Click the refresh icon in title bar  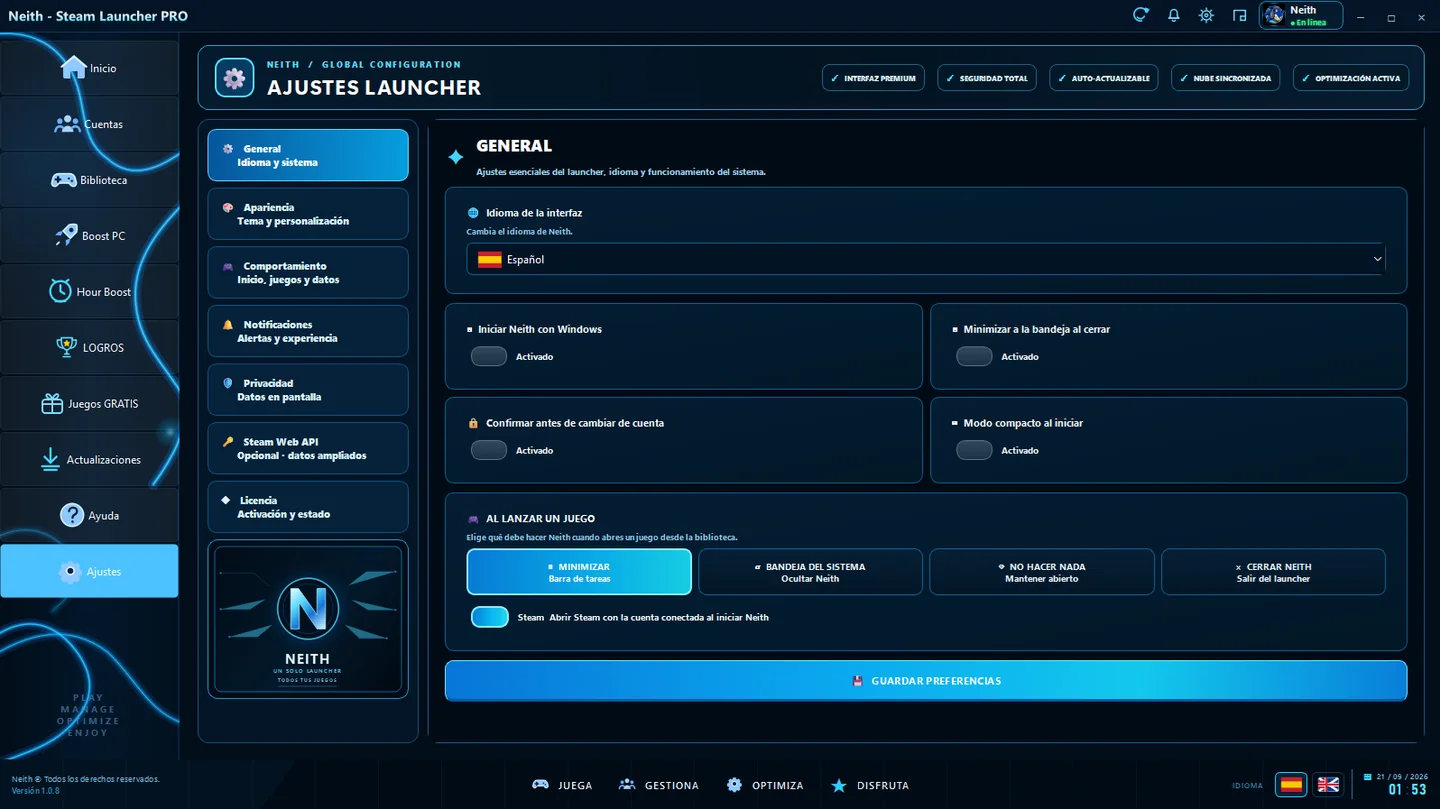click(x=1140, y=15)
